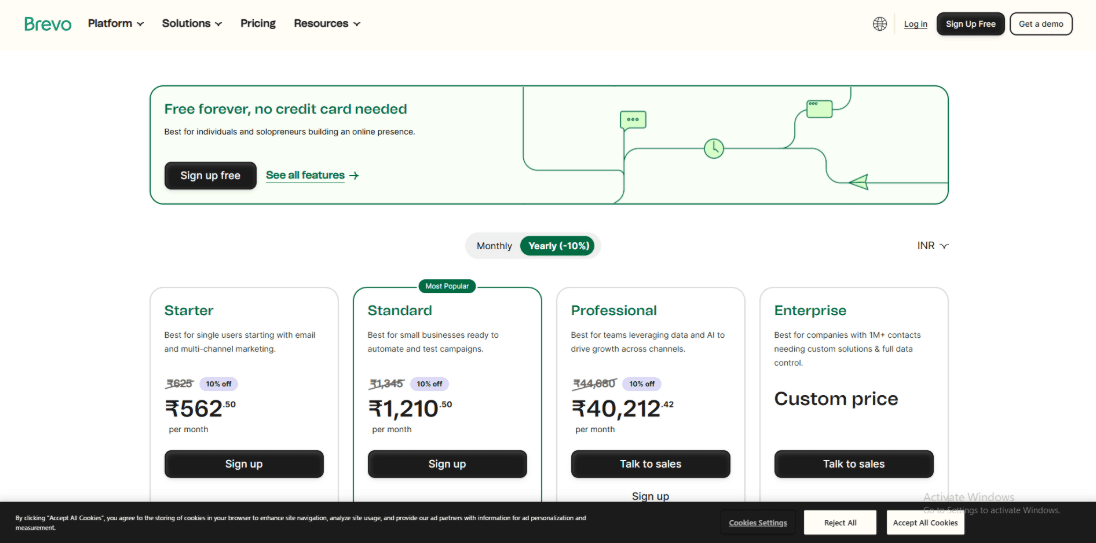Switch billing to Monthly
Image resolution: width=1096 pixels, height=543 pixels.
click(x=494, y=246)
